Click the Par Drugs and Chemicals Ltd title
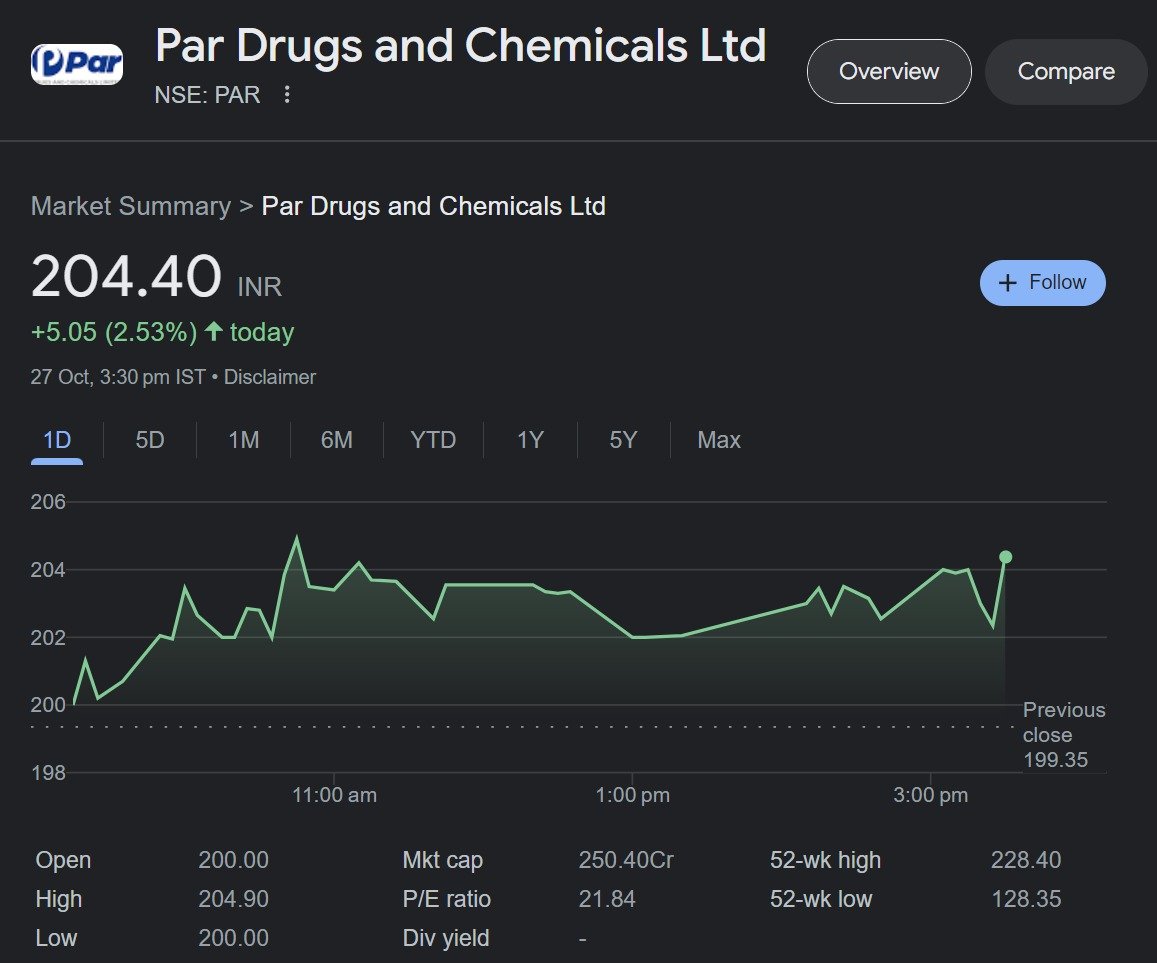The width and height of the screenshot is (1157, 963). click(x=460, y=46)
